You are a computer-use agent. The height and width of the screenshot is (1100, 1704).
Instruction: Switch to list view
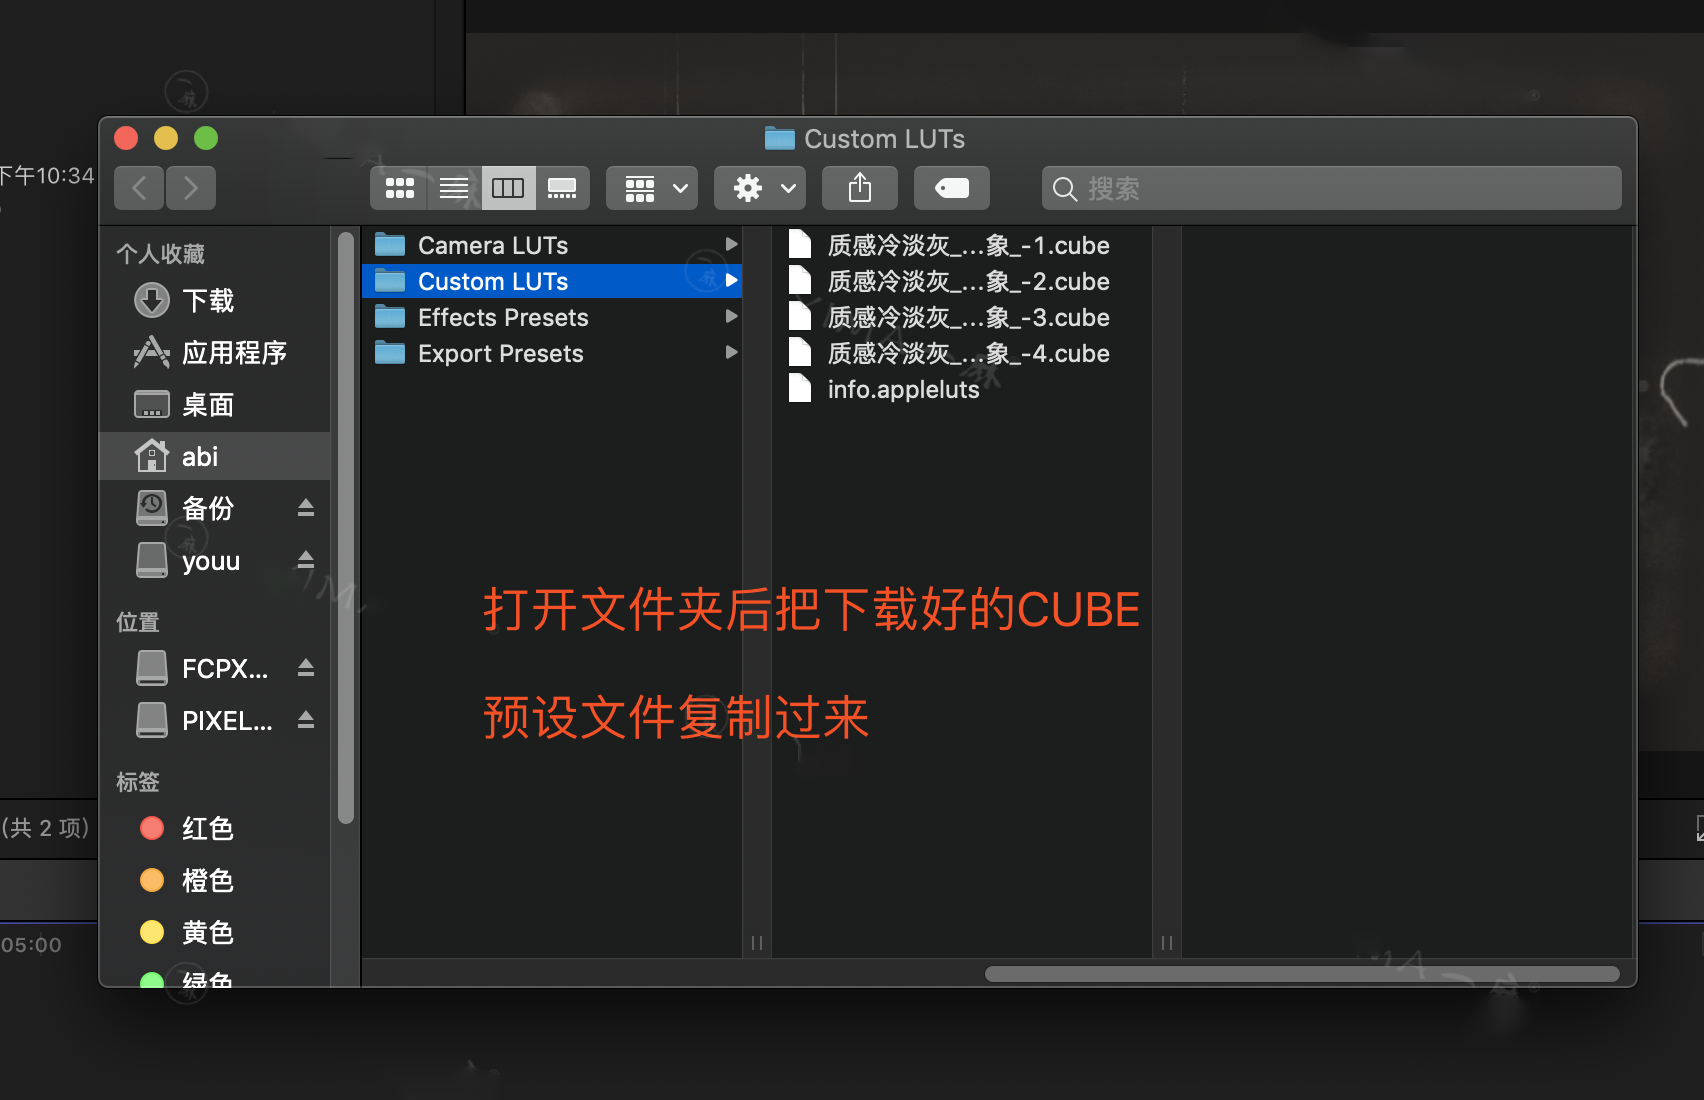454,188
